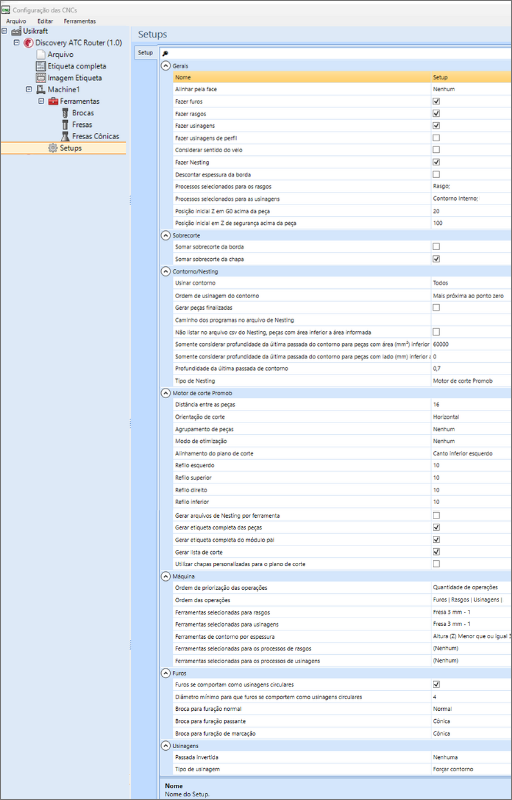The width and height of the screenshot is (512, 800).
Task: Click Usinar contorno value Todos
Action: tap(441, 283)
